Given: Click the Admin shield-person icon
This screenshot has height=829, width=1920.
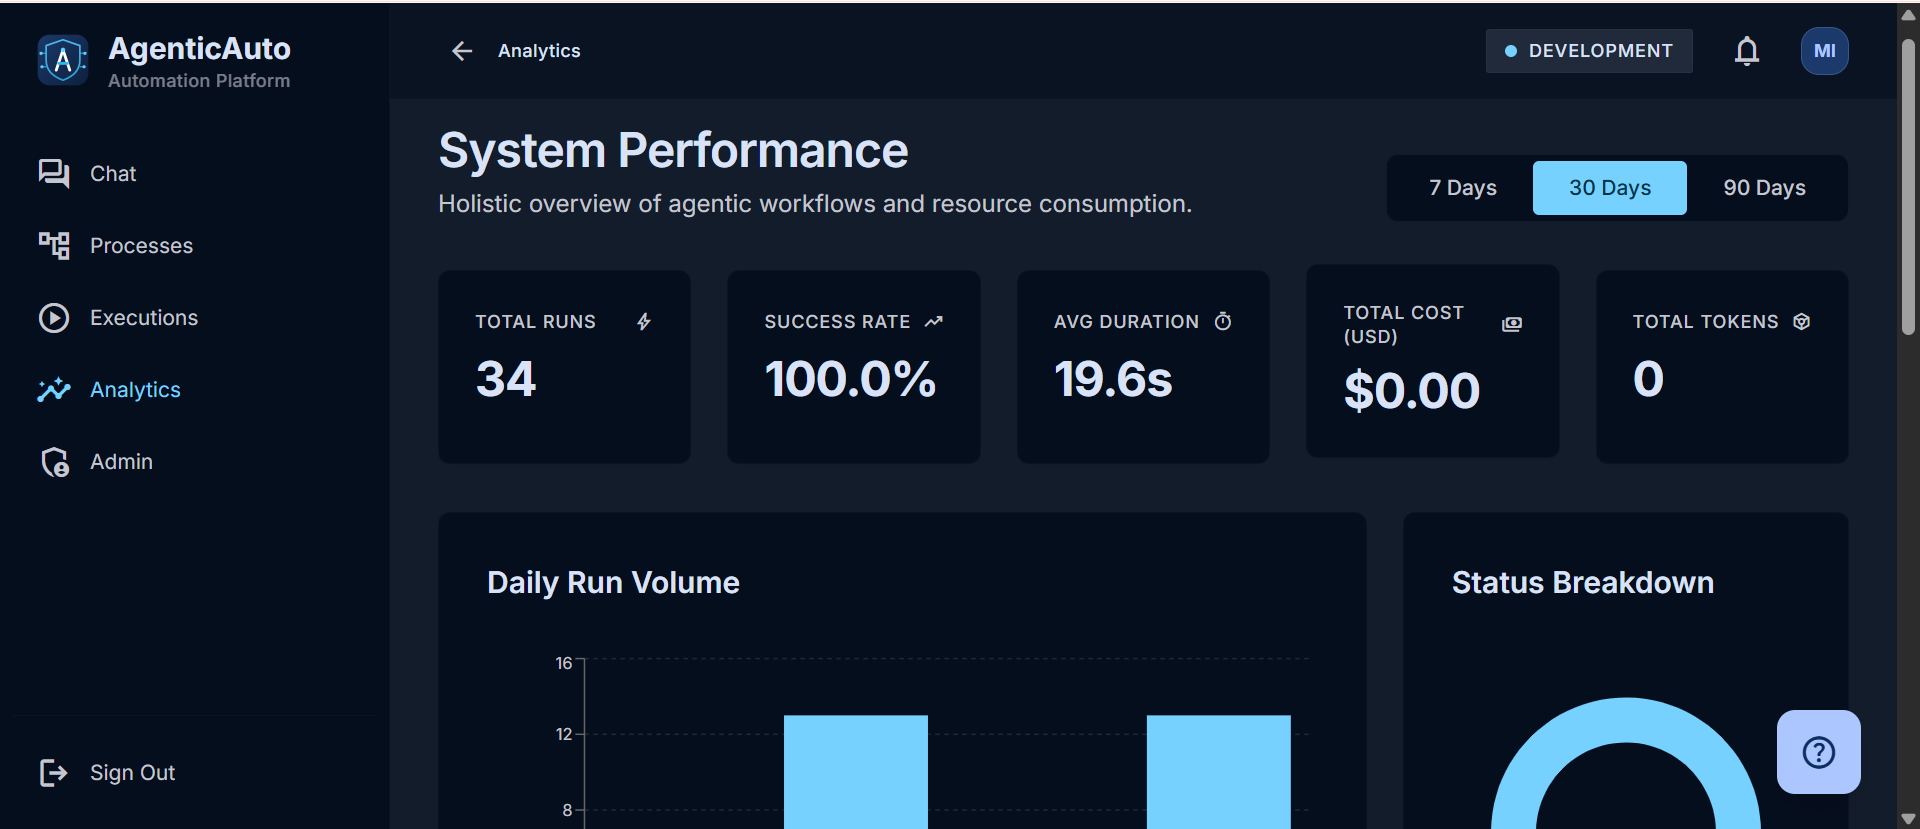Looking at the screenshot, I should [x=55, y=462].
